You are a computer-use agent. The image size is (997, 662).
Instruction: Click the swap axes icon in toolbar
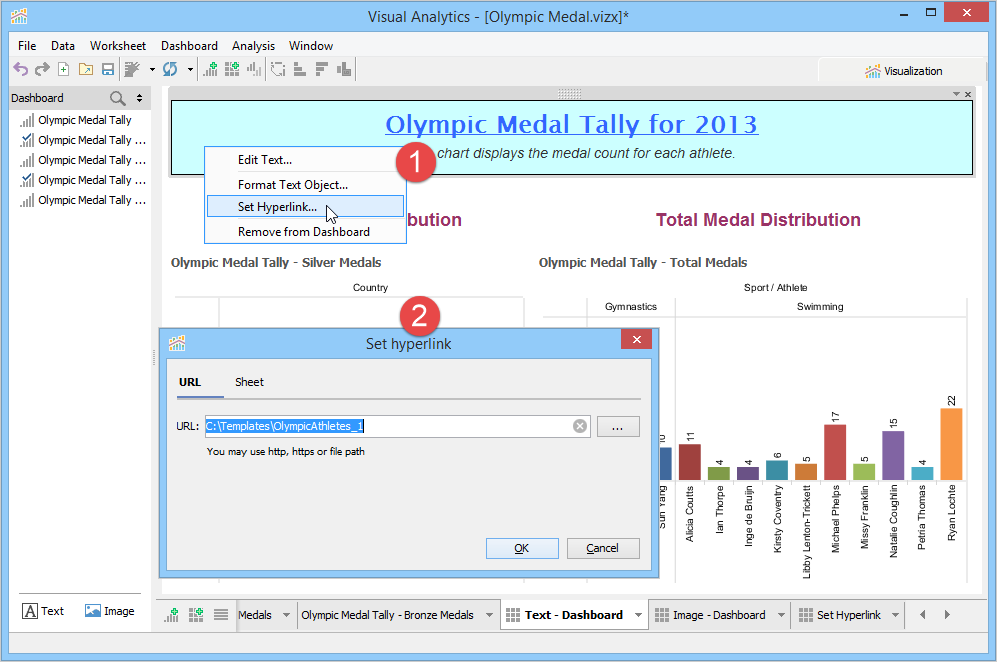click(x=278, y=69)
